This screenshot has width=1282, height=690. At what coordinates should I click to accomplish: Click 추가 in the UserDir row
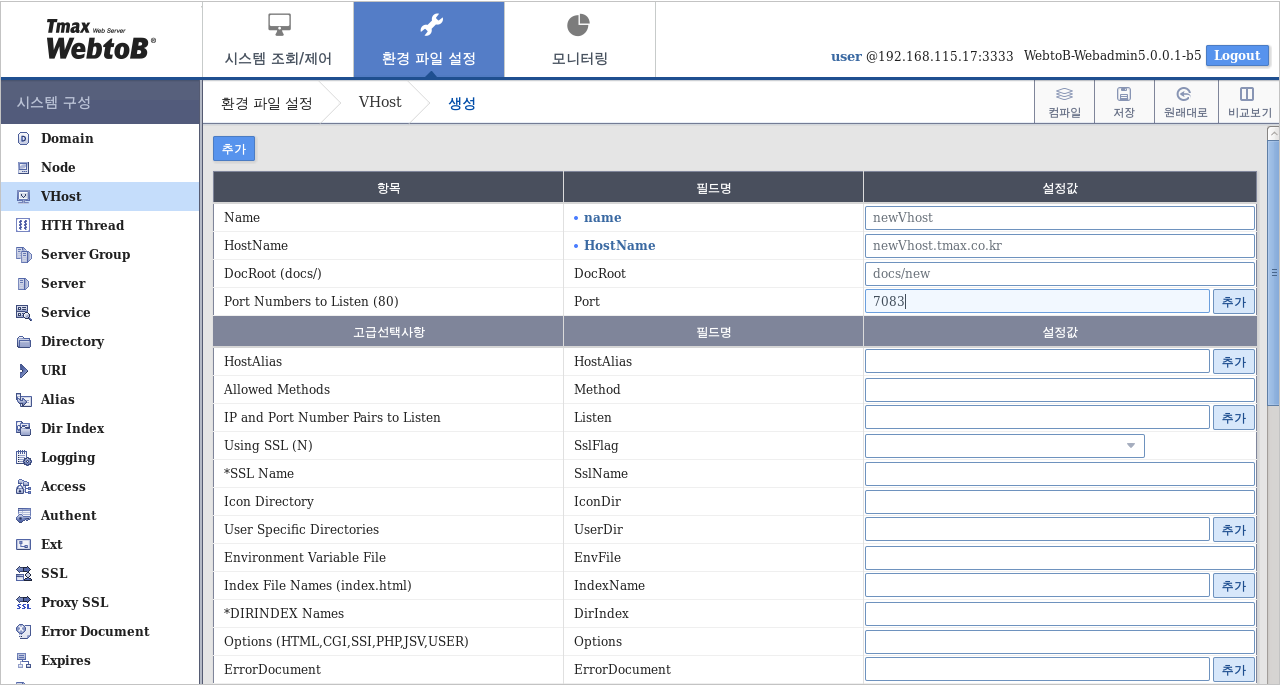[1234, 530]
